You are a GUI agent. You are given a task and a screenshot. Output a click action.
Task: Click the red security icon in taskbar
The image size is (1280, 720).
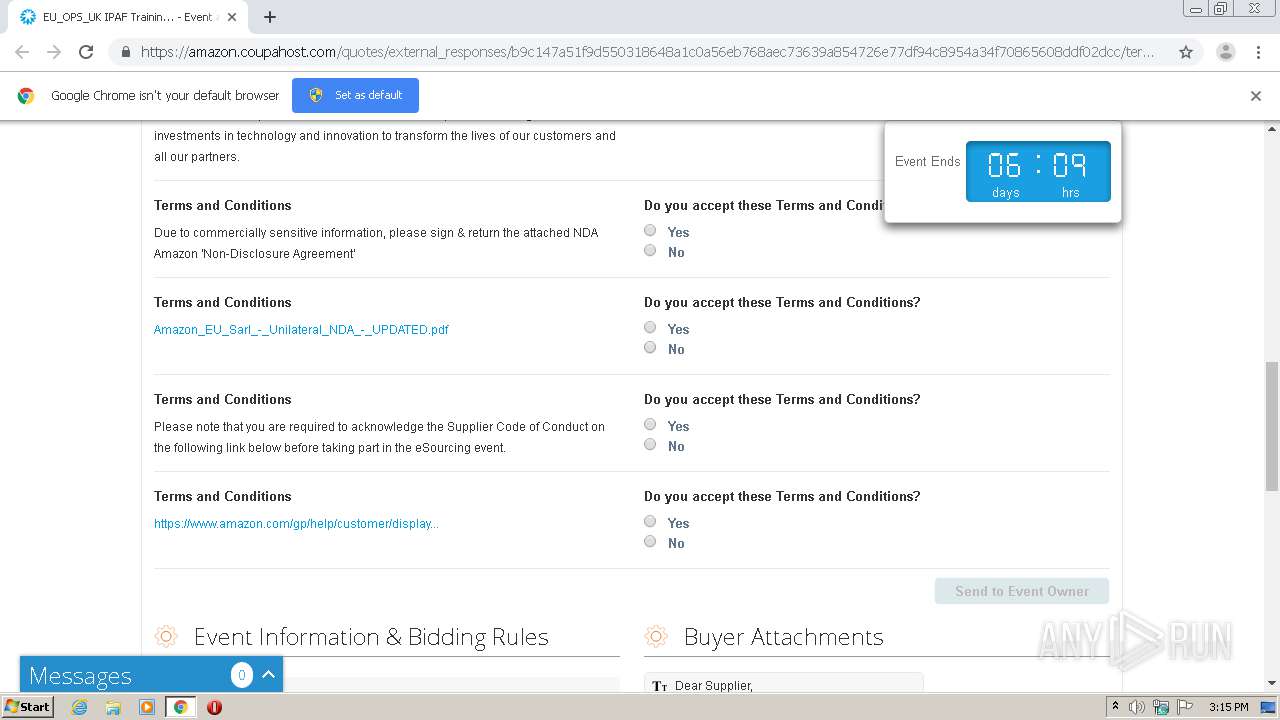[214, 707]
